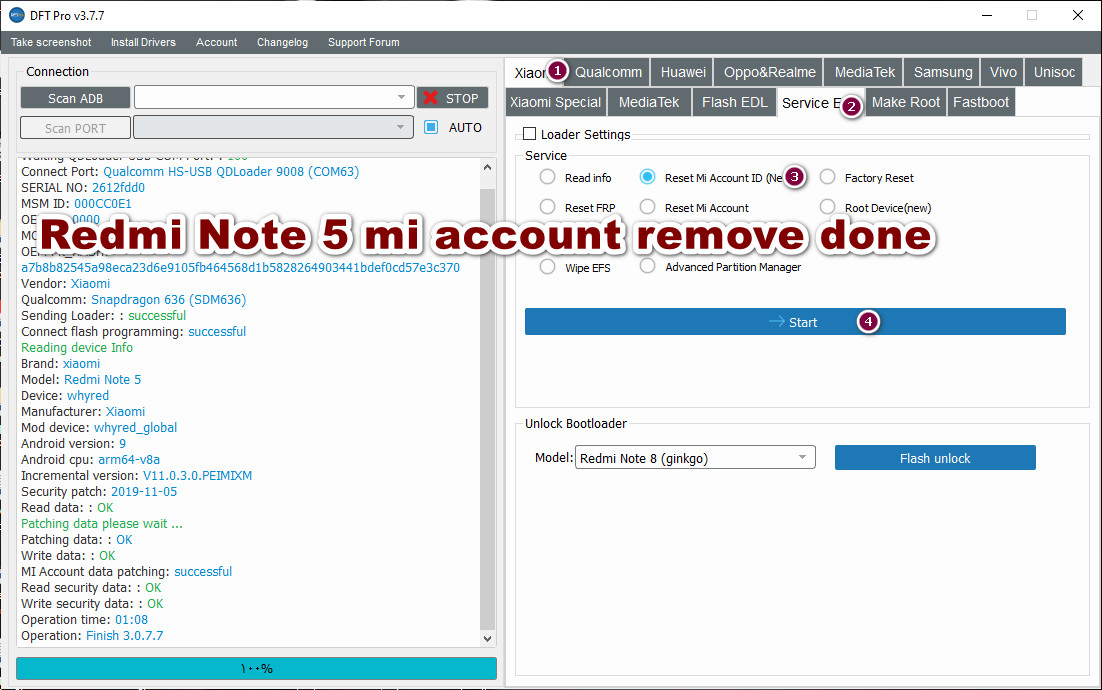This screenshot has height=690, width=1102.
Task: Click the Scan PORT button
Action: tap(75, 128)
